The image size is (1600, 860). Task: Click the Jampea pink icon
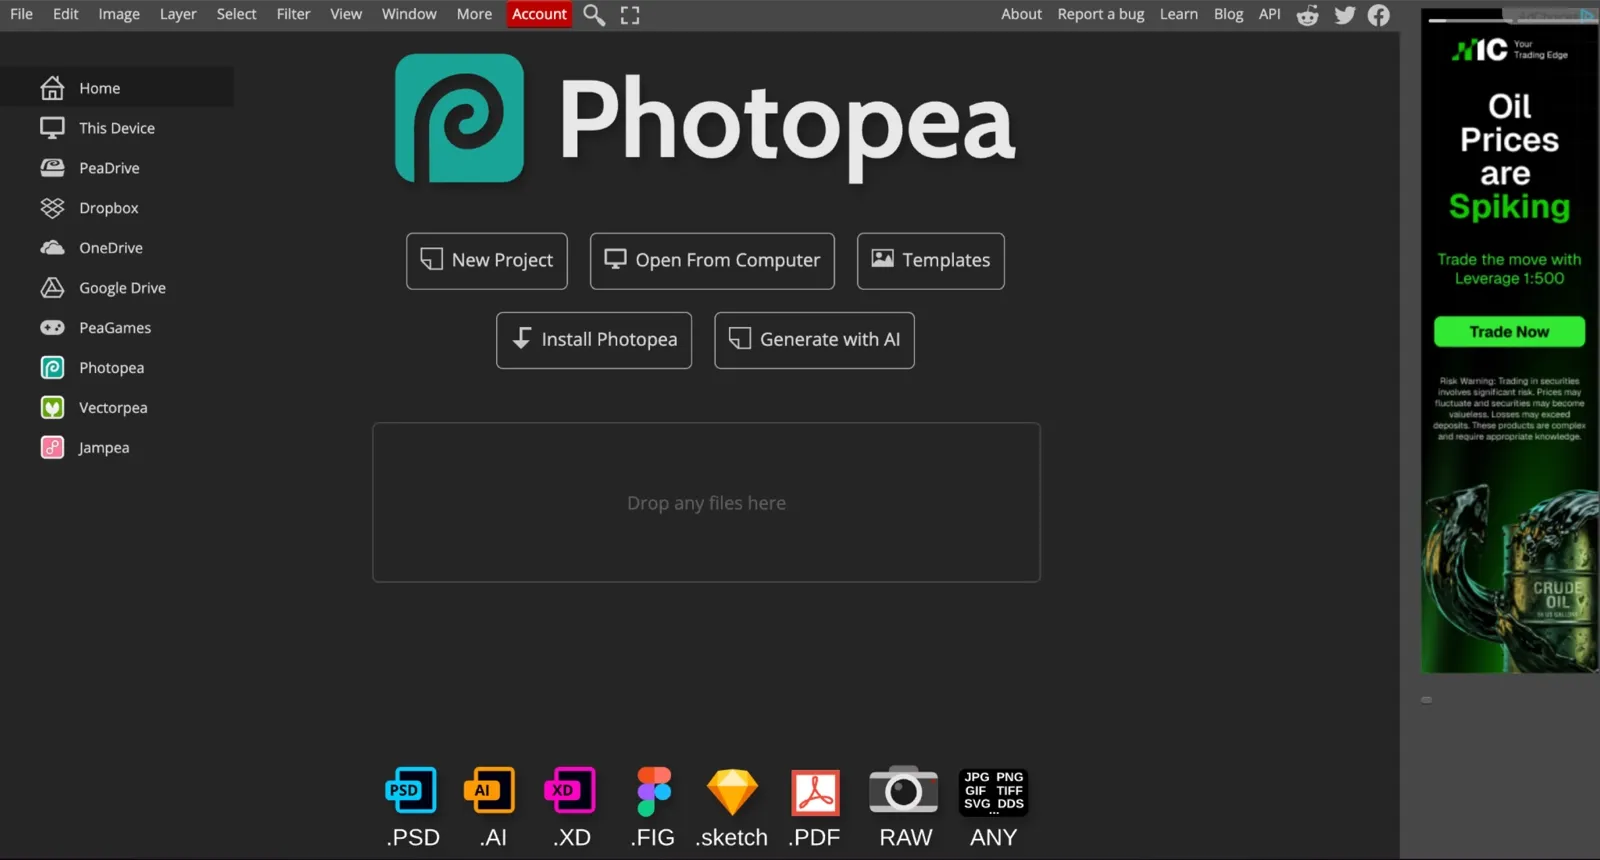click(52, 448)
